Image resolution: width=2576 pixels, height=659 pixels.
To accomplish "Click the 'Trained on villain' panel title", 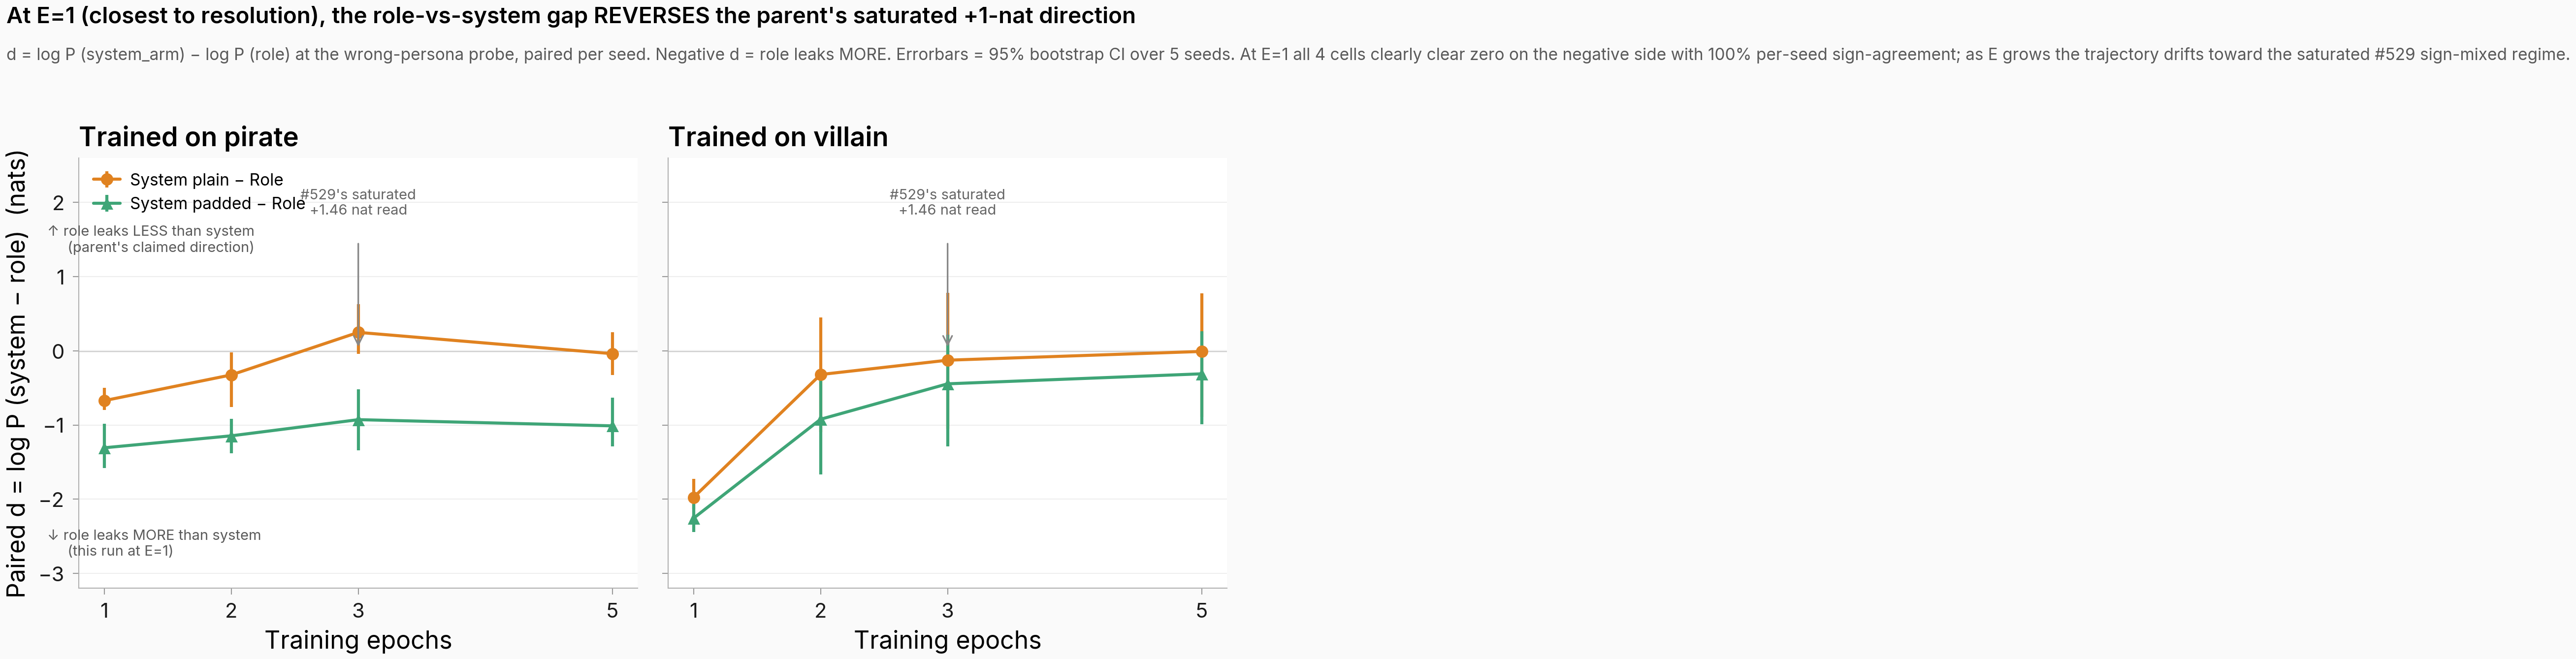I will pyautogui.click(x=778, y=137).
